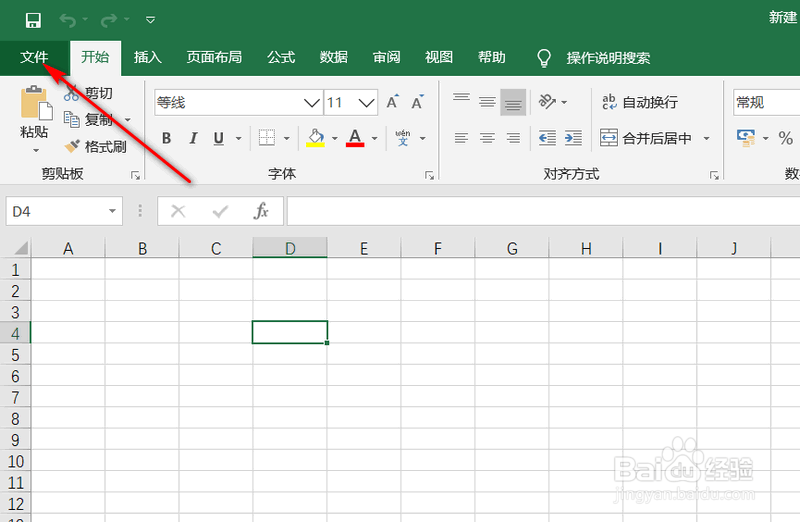The height and width of the screenshot is (522, 800).
Task: Open the 文件 menu tab
Action: pyautogui.click(x=34, y=57)
